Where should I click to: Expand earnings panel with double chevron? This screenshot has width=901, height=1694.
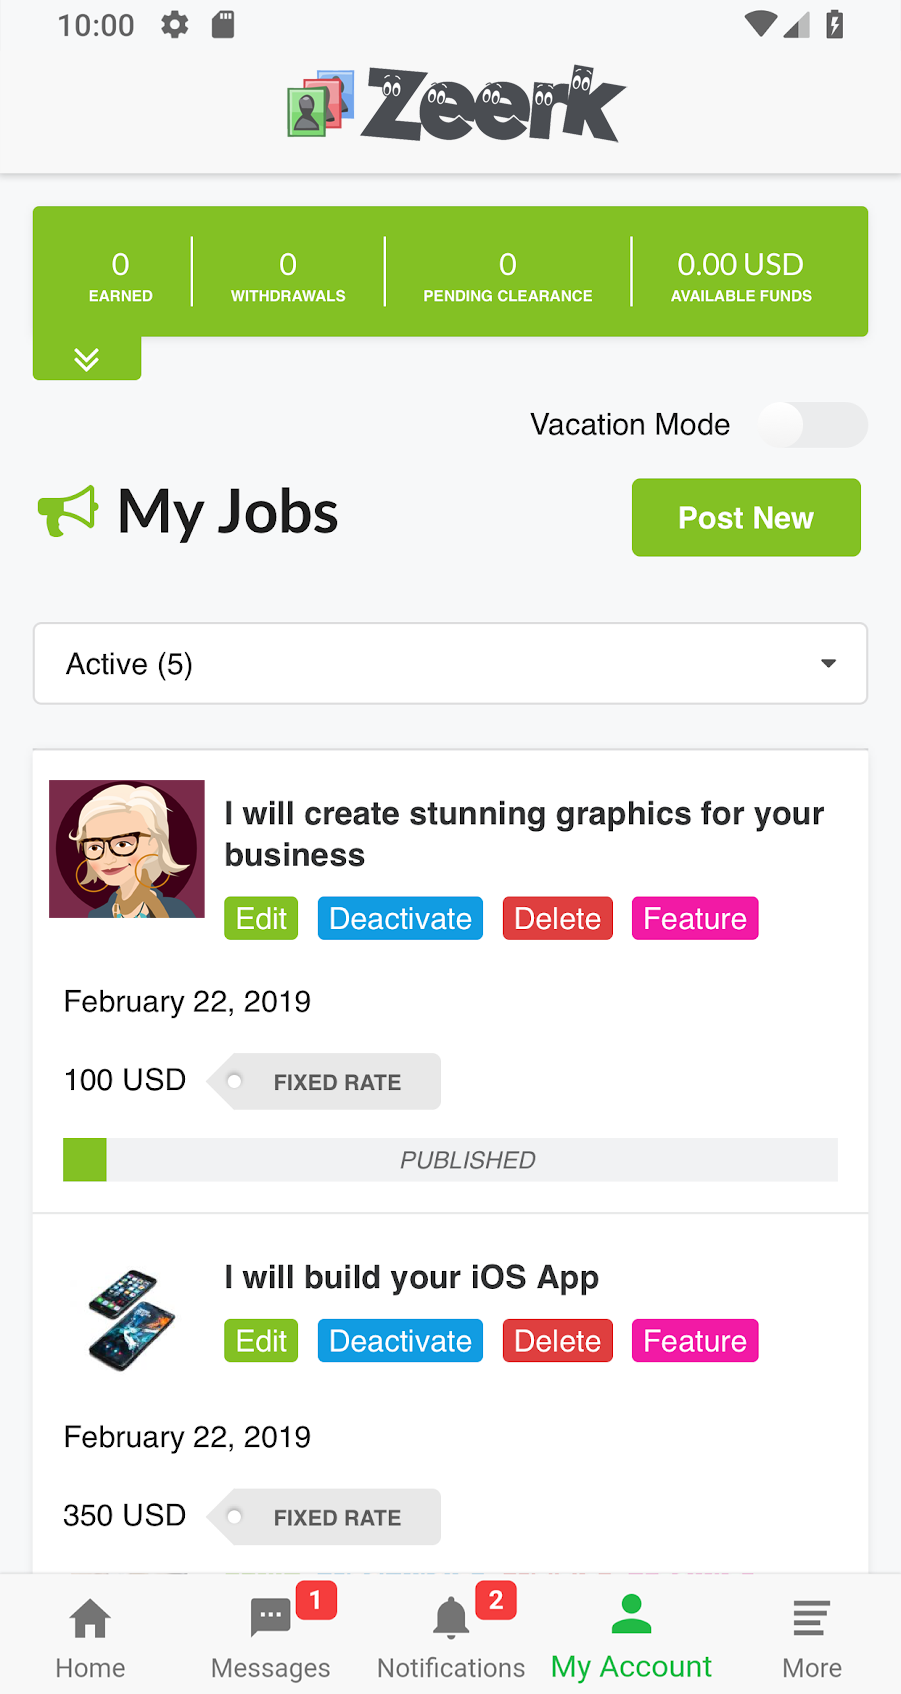click(x=87, y=359)
